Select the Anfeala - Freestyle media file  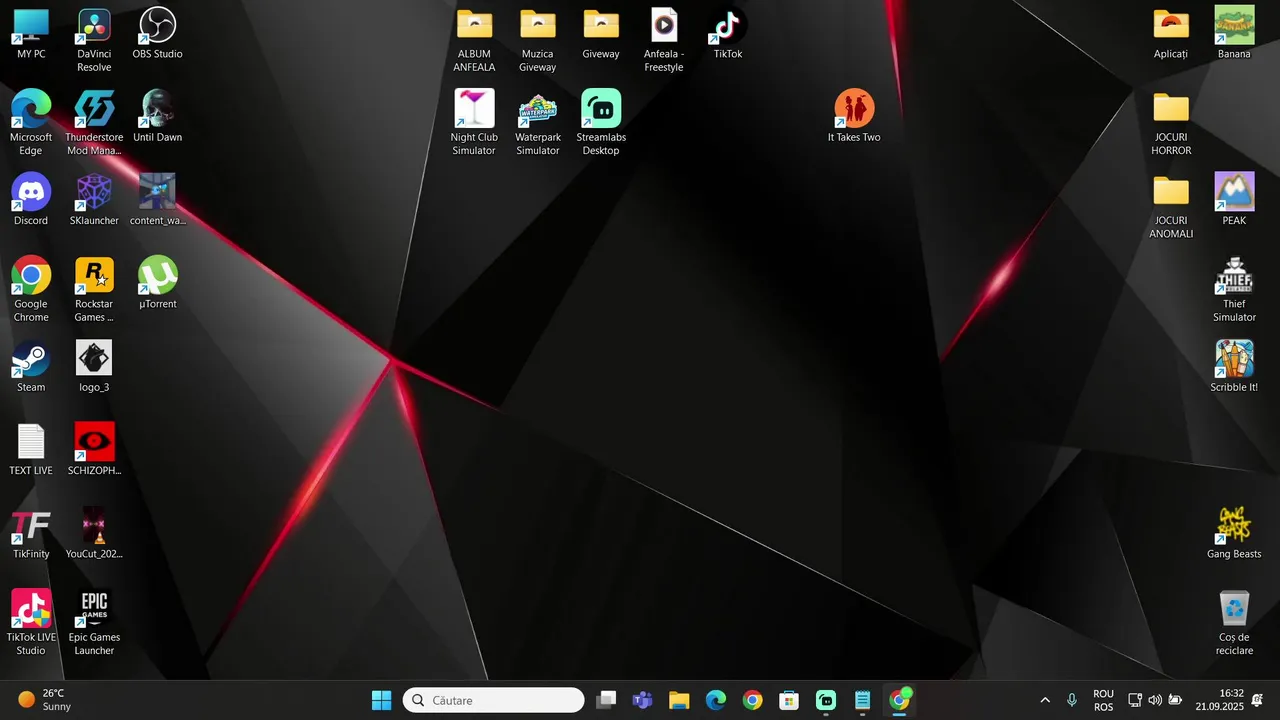[664, 40]
